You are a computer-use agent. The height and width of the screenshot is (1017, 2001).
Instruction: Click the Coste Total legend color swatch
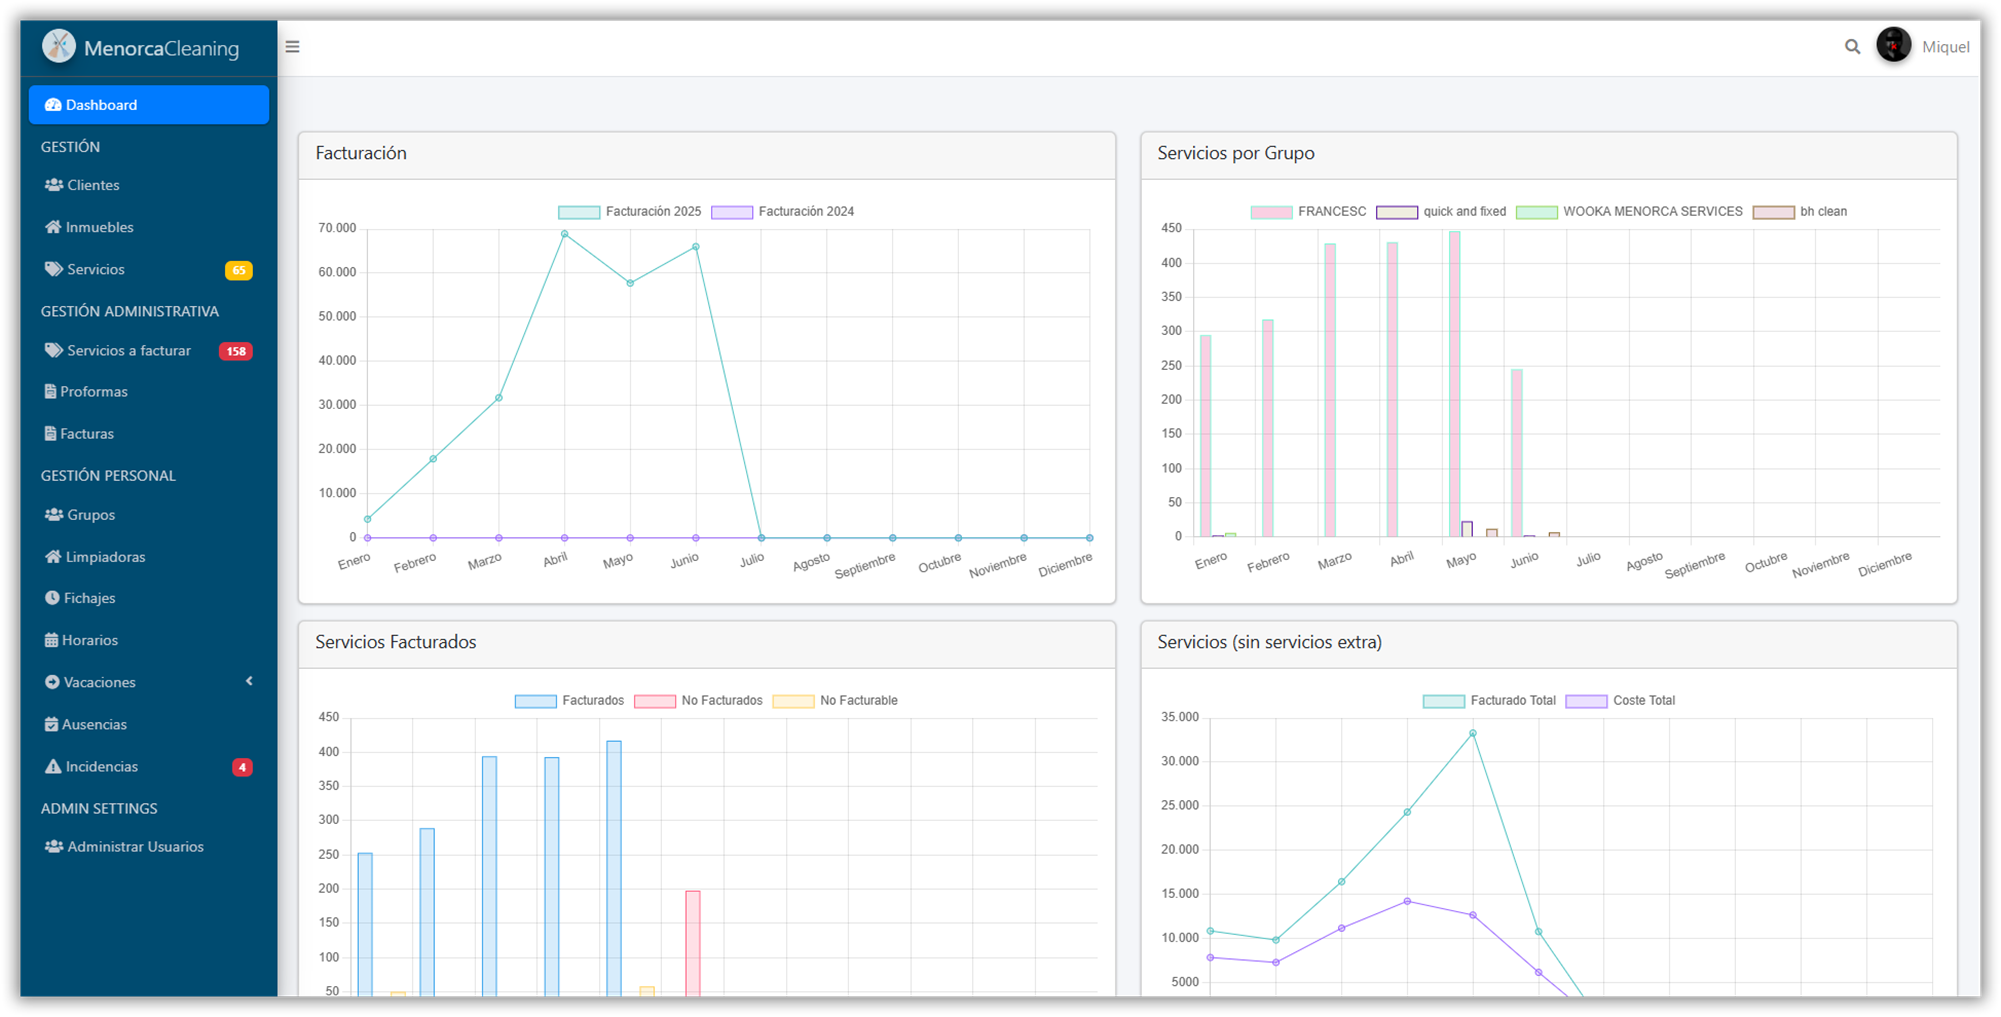tap(1586, 701)
